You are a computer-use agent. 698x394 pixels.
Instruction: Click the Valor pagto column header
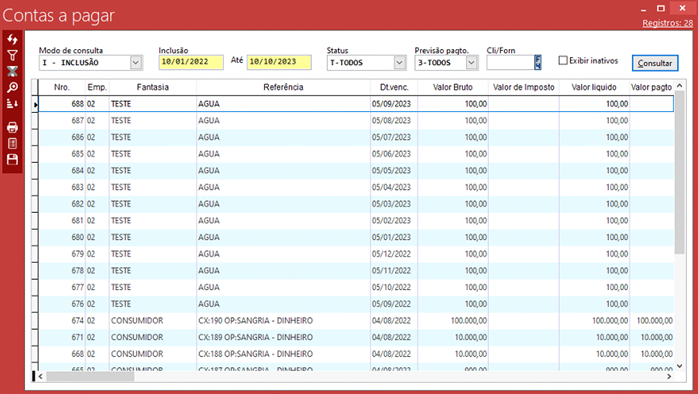pos(651,87)
